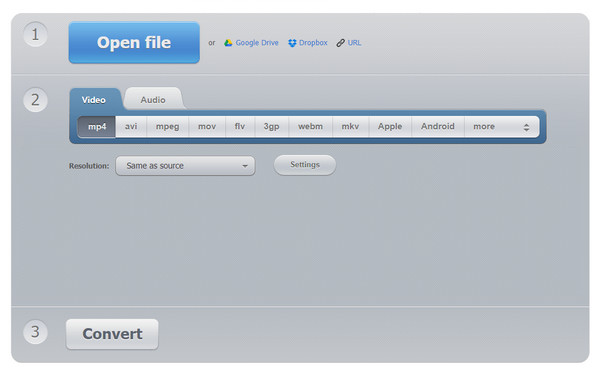Click the Google Drive icon

tap(228, 43)
